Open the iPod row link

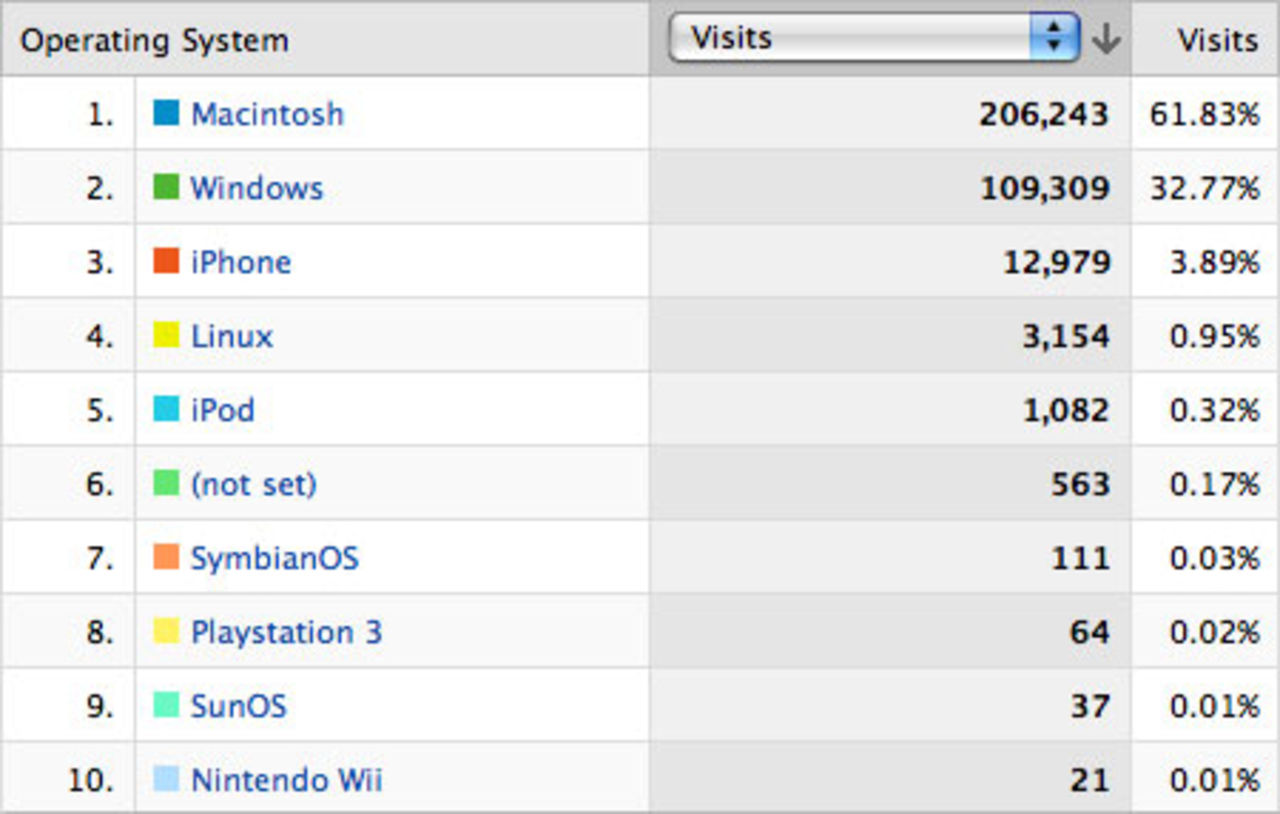(x=223, y=410)
